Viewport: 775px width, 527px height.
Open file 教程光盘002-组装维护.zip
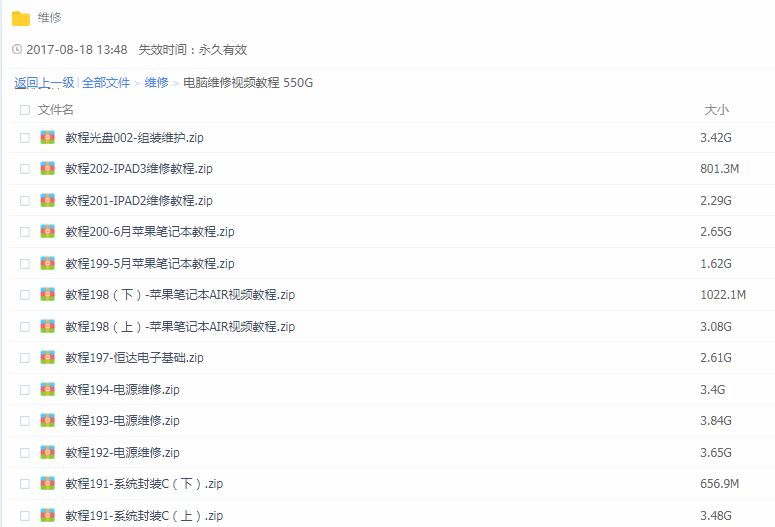tap(134, 137)
